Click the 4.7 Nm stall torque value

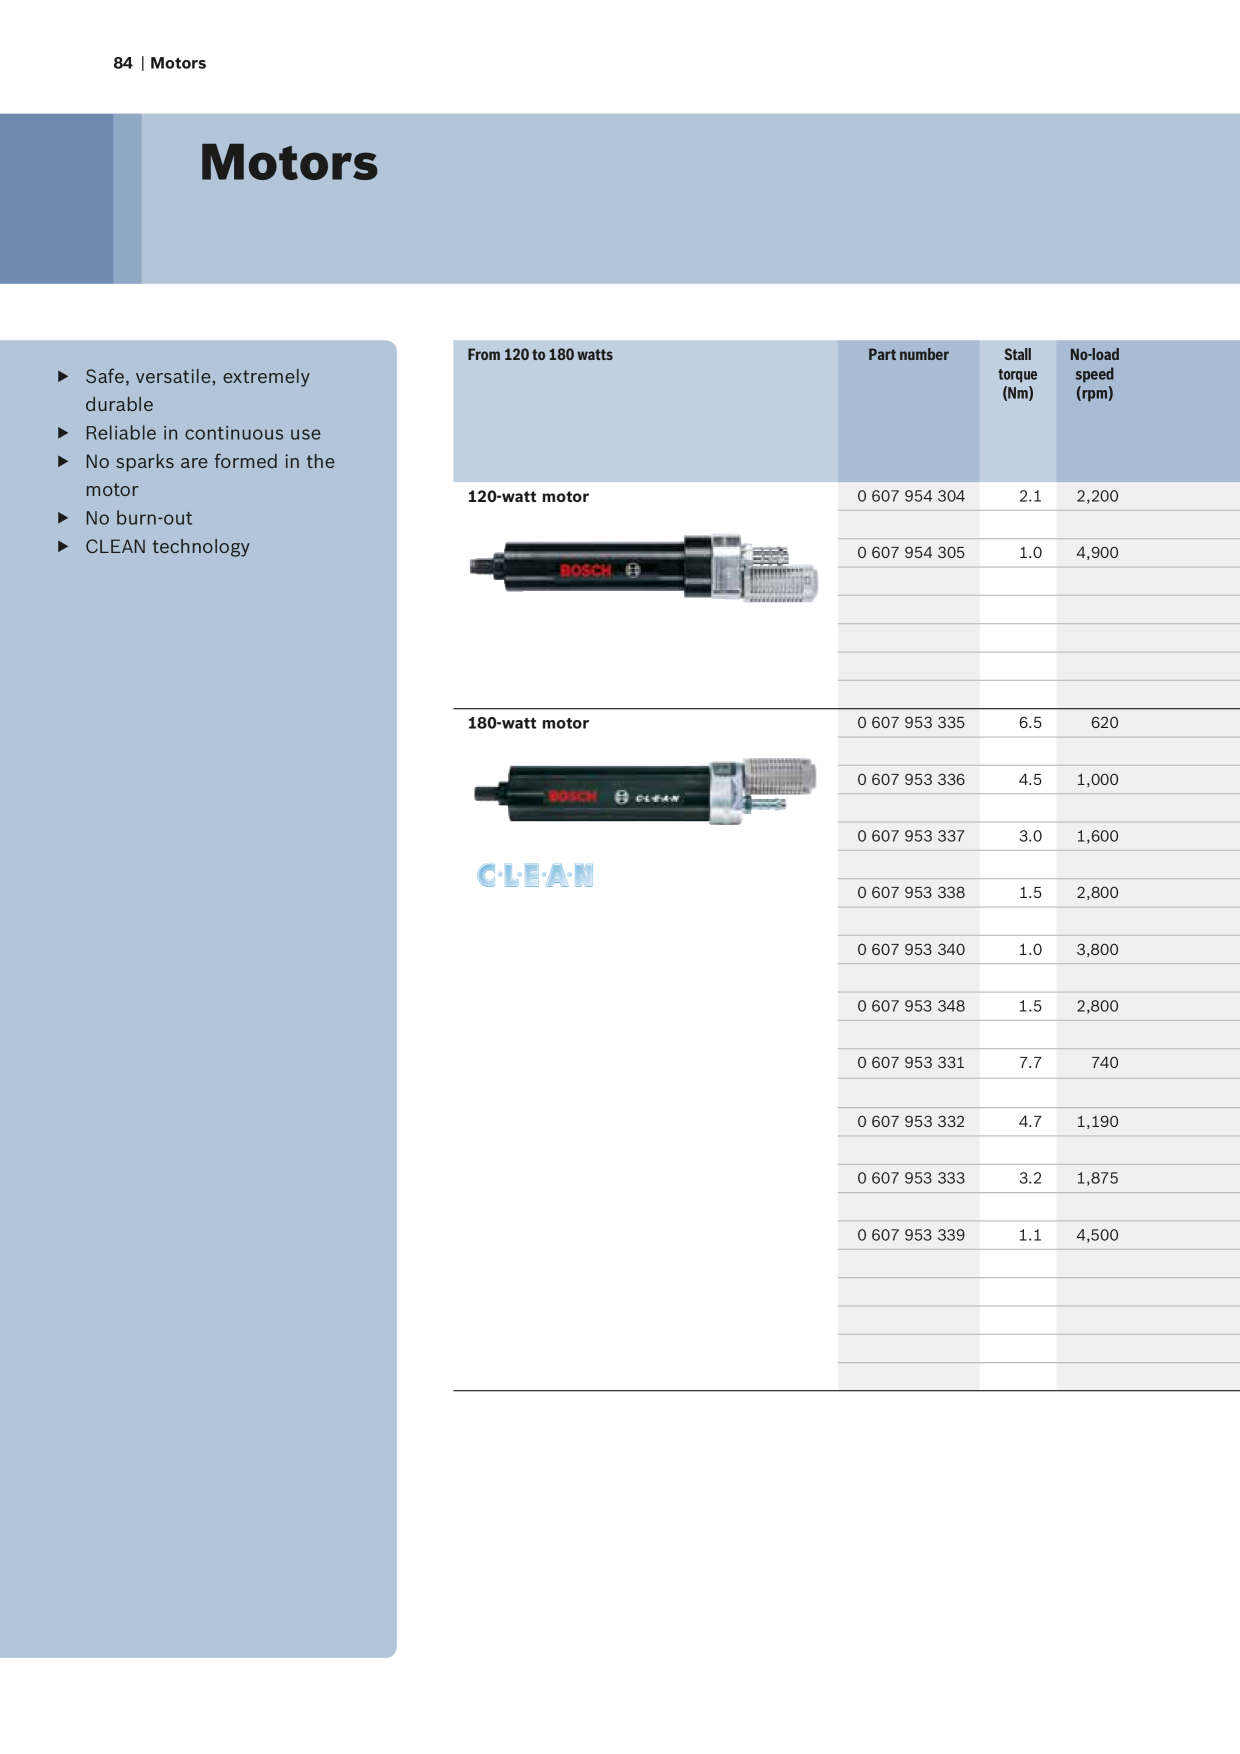click(x=1030, y=1122)
